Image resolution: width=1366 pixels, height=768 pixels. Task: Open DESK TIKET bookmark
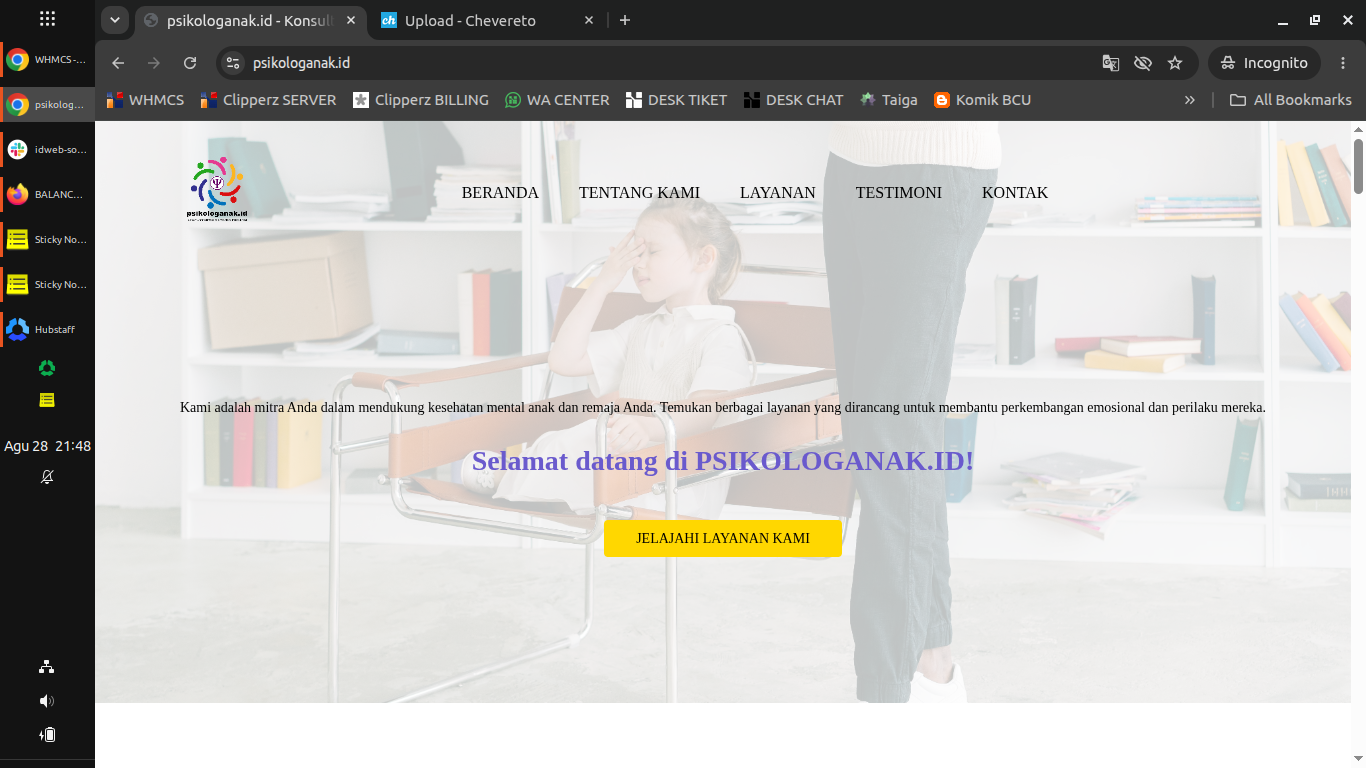tap(676, 100)
